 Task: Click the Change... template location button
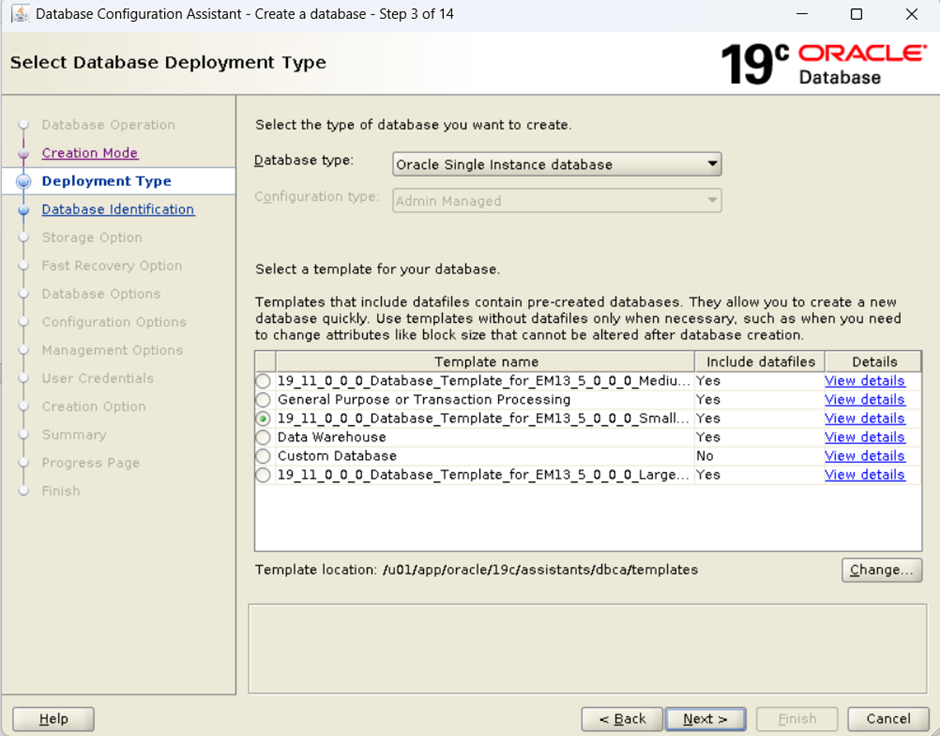pos(880,570)
